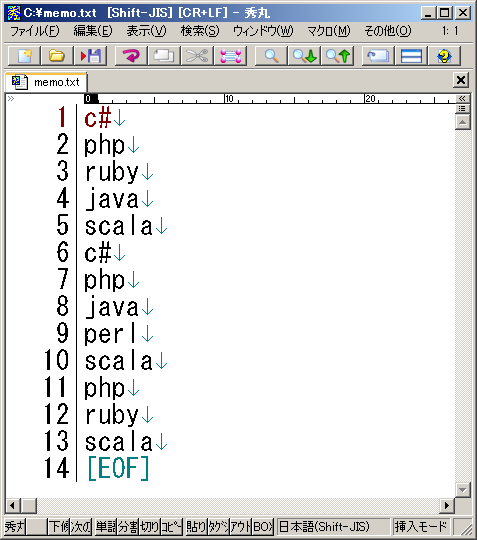
Task: Find previous with the magnifier up-arrow icon
Action: (x=337, y=56)
